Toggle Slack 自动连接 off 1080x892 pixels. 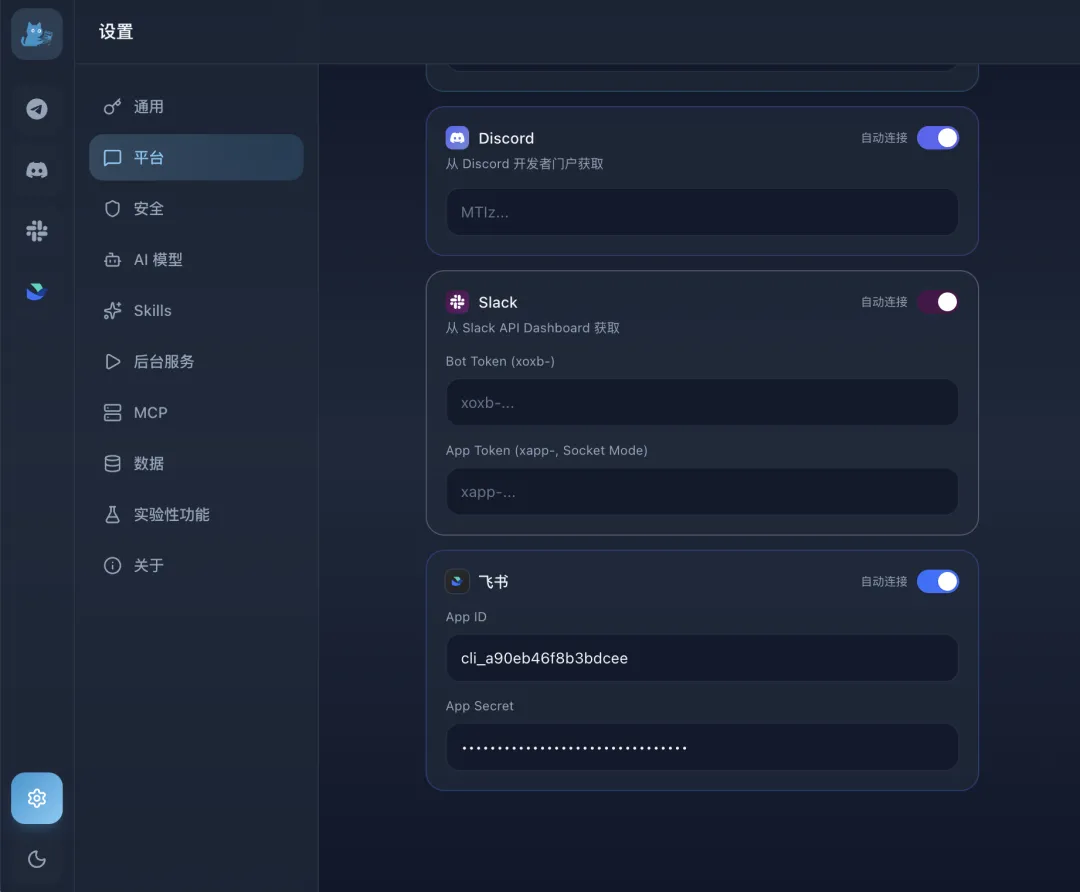tap(937, 302)
